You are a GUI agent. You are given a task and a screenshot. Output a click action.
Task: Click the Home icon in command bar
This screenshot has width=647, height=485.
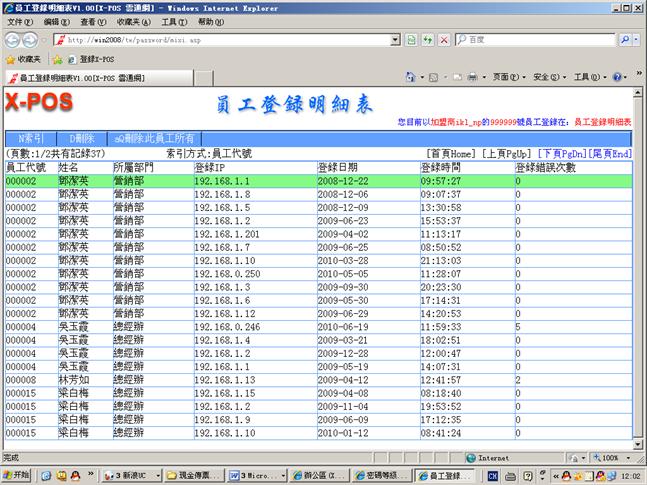[x=412, y=77]
